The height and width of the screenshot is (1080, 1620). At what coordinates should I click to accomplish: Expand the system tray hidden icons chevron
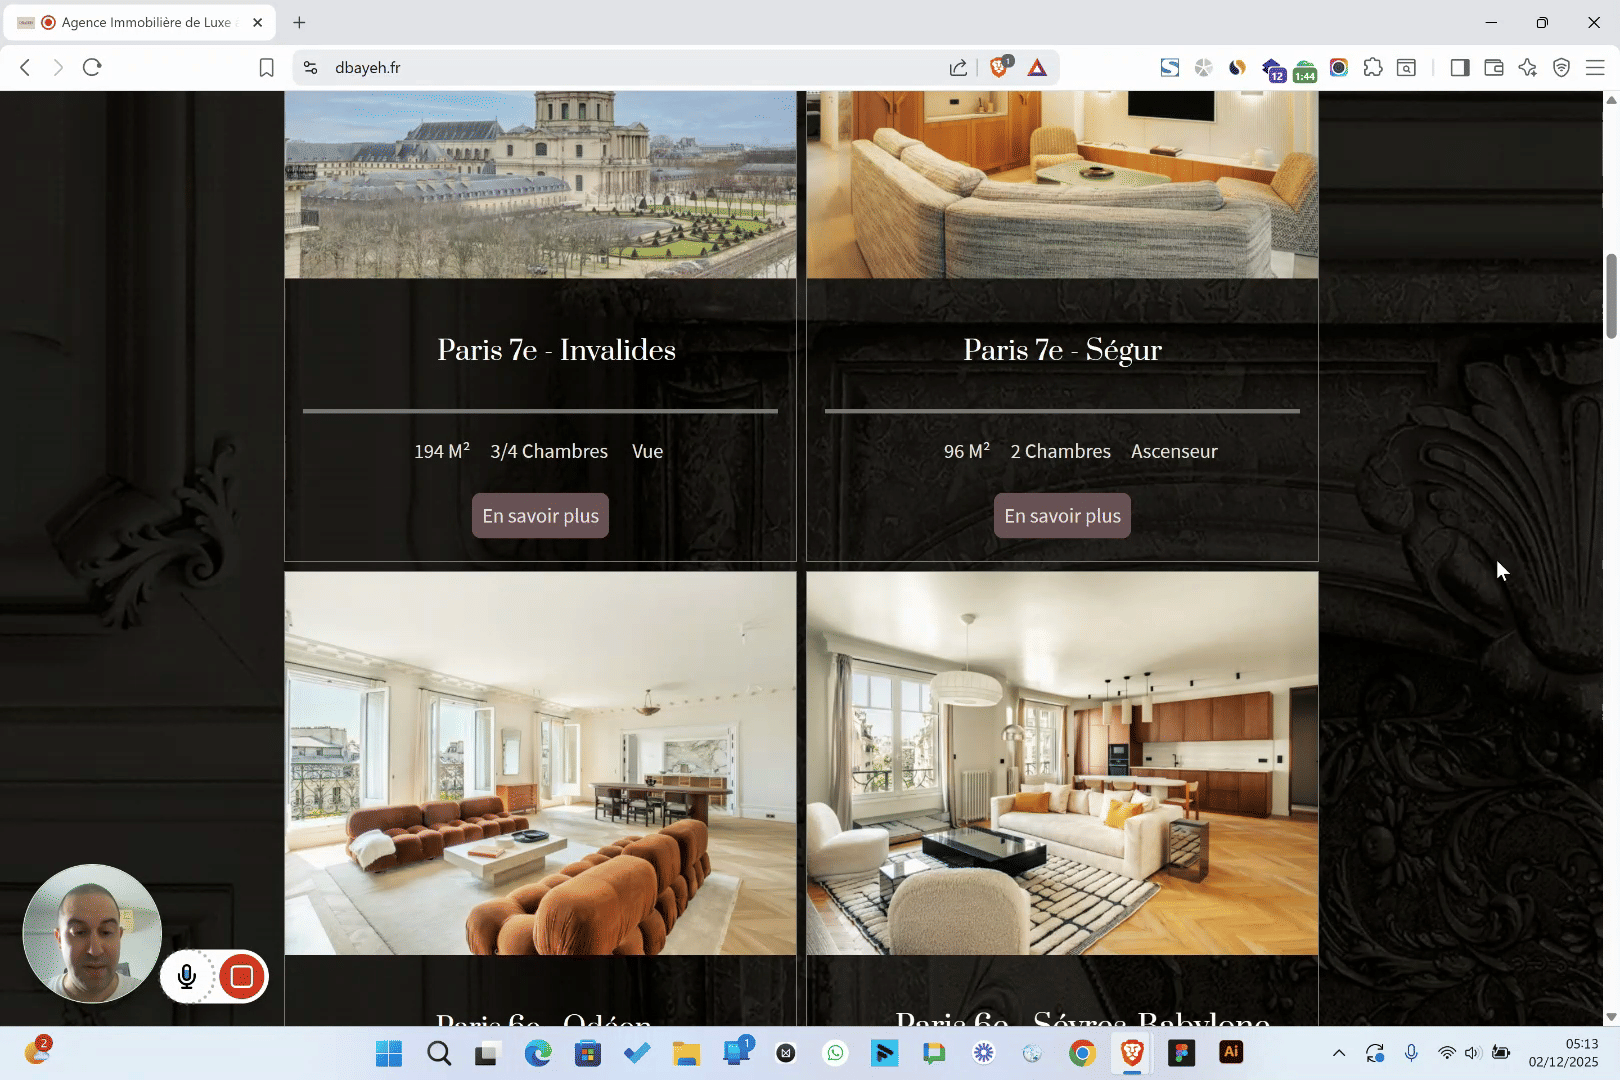coord(1339,1053)
